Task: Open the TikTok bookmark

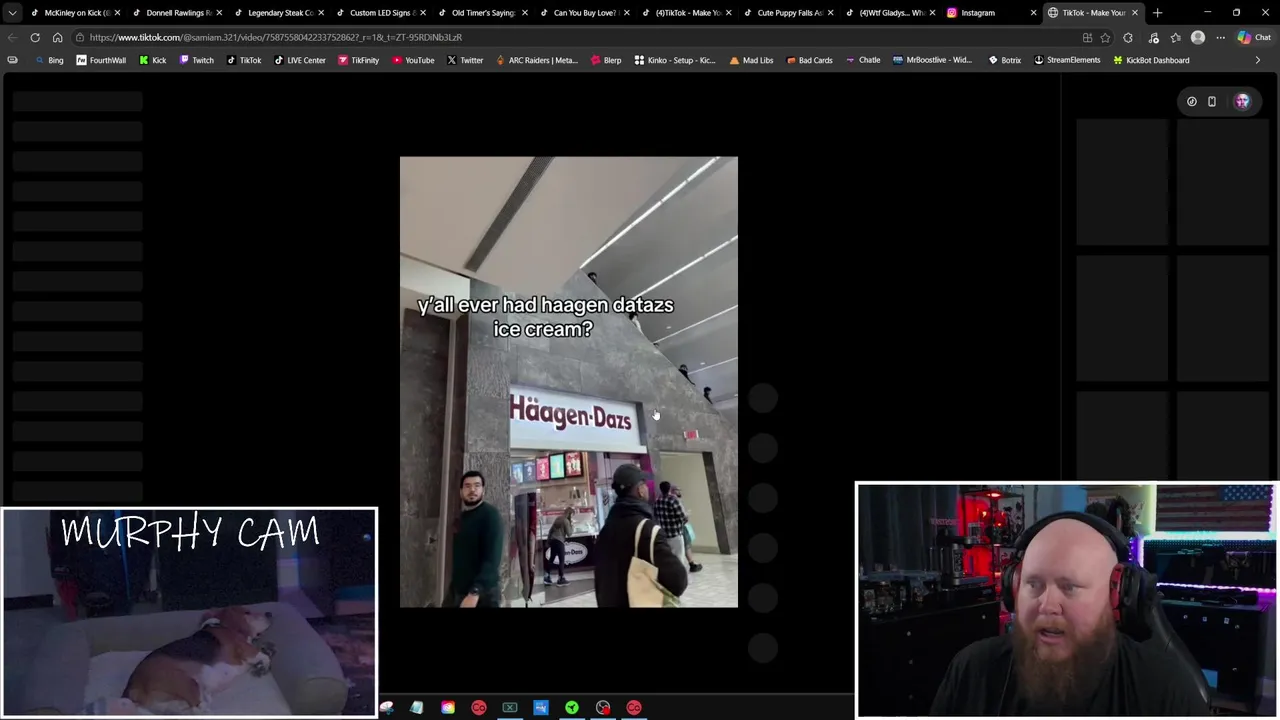Action: click(243, 60)
